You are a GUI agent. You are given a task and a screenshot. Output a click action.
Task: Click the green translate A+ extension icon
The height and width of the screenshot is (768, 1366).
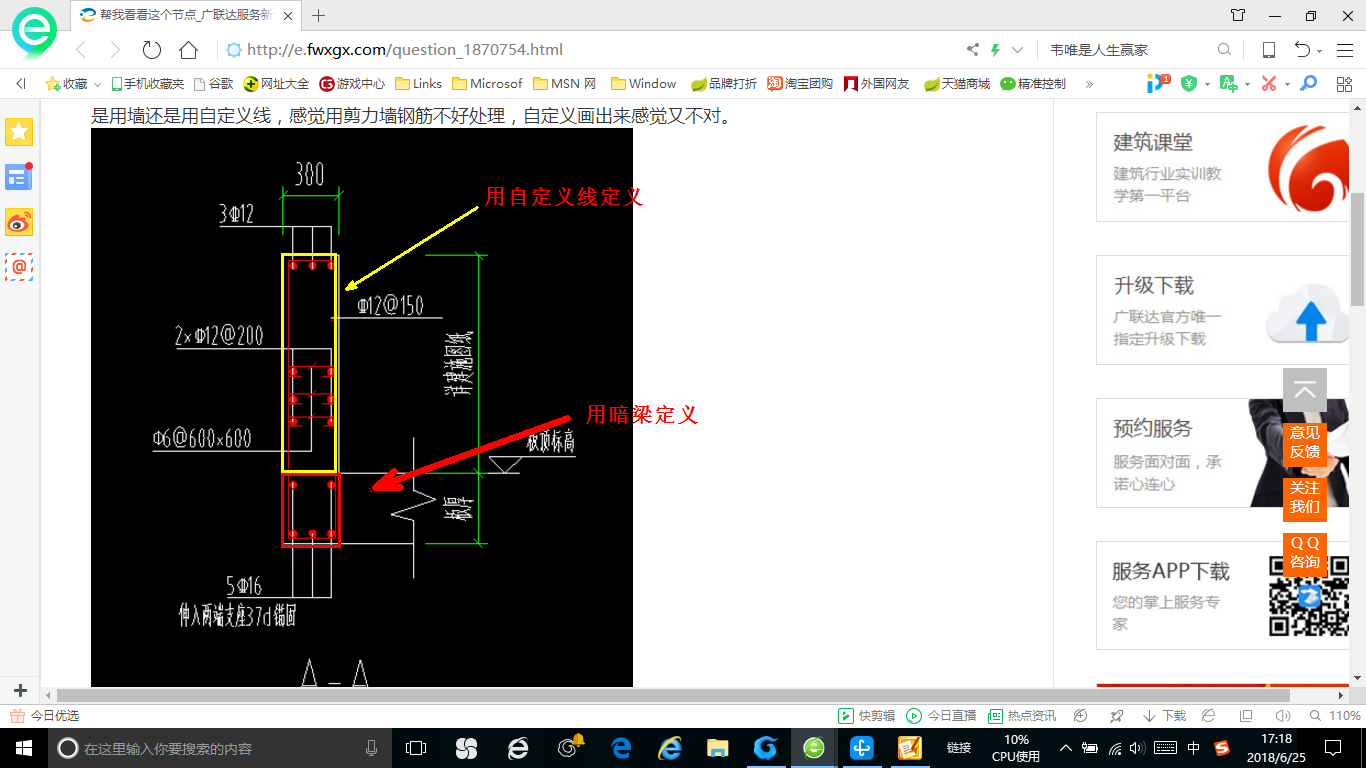tap(1228, 84)
